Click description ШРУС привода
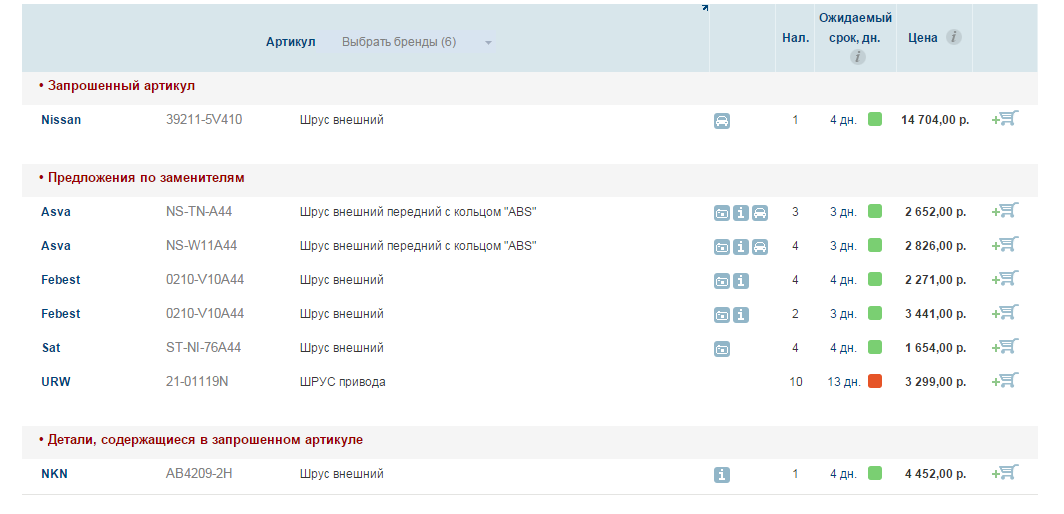The image size is (1064, 514). click(x=343, y=382)
